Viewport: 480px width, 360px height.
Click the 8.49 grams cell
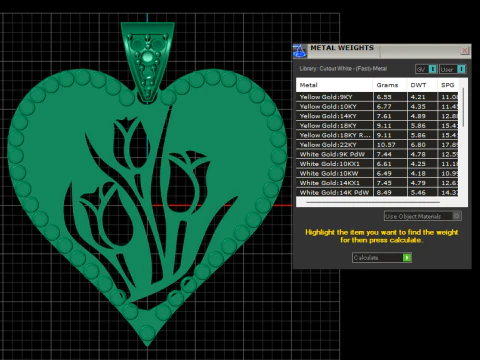pyautogui.click(x=390, y=192)
